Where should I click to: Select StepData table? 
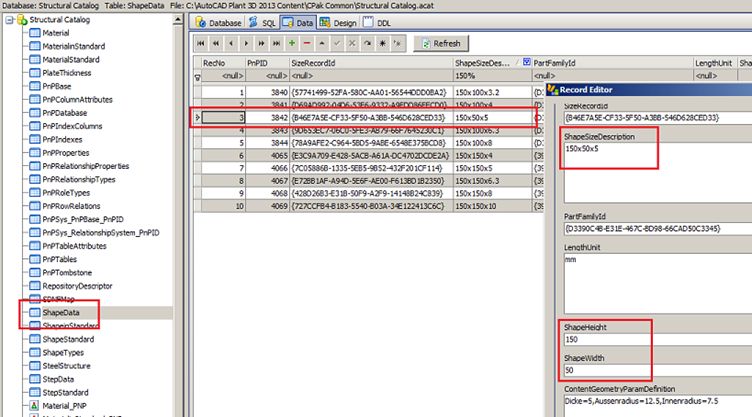58,379
